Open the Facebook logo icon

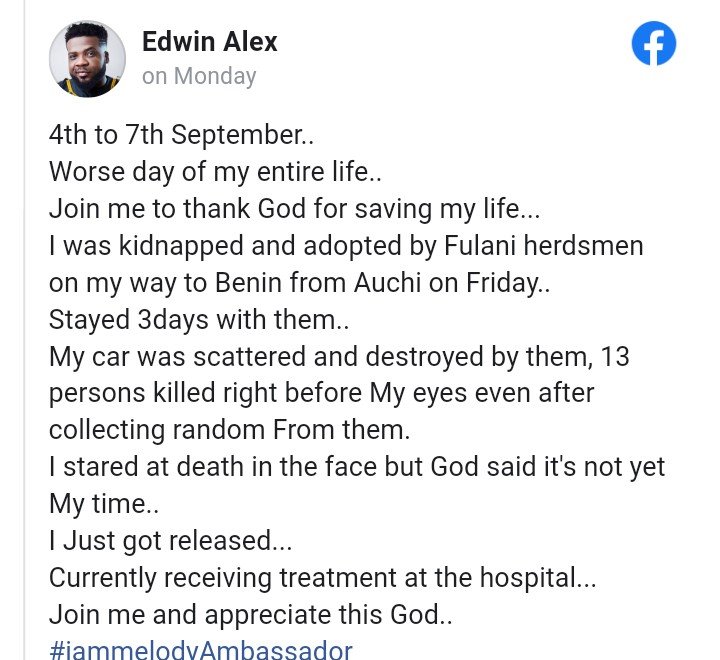[653, 43]
